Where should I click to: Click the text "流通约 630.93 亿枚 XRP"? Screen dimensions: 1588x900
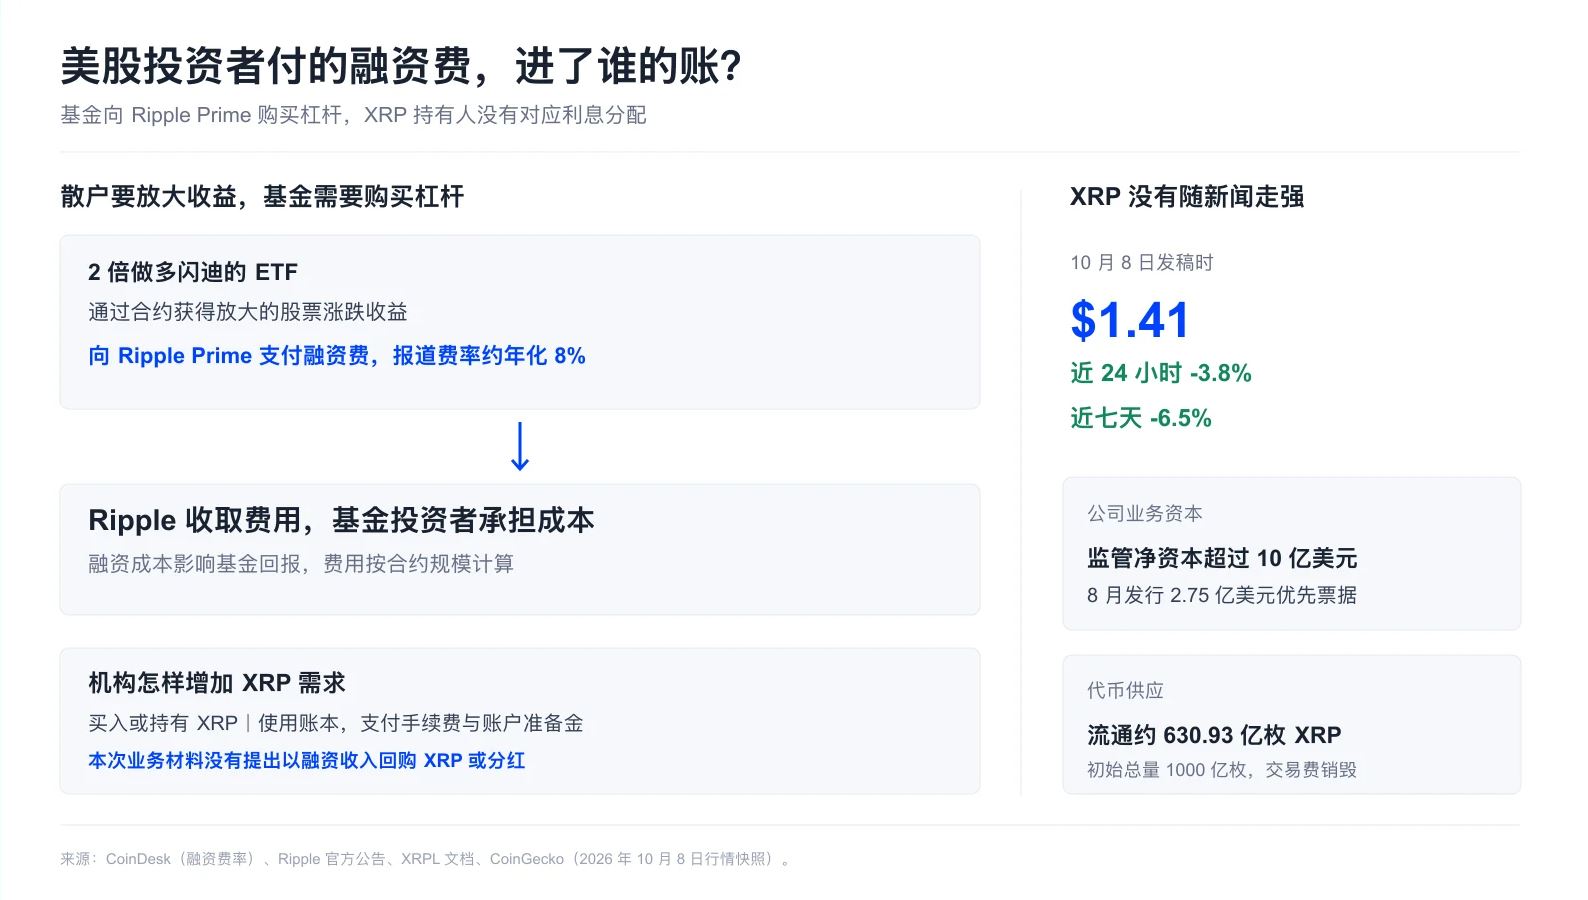point(1214,735)
